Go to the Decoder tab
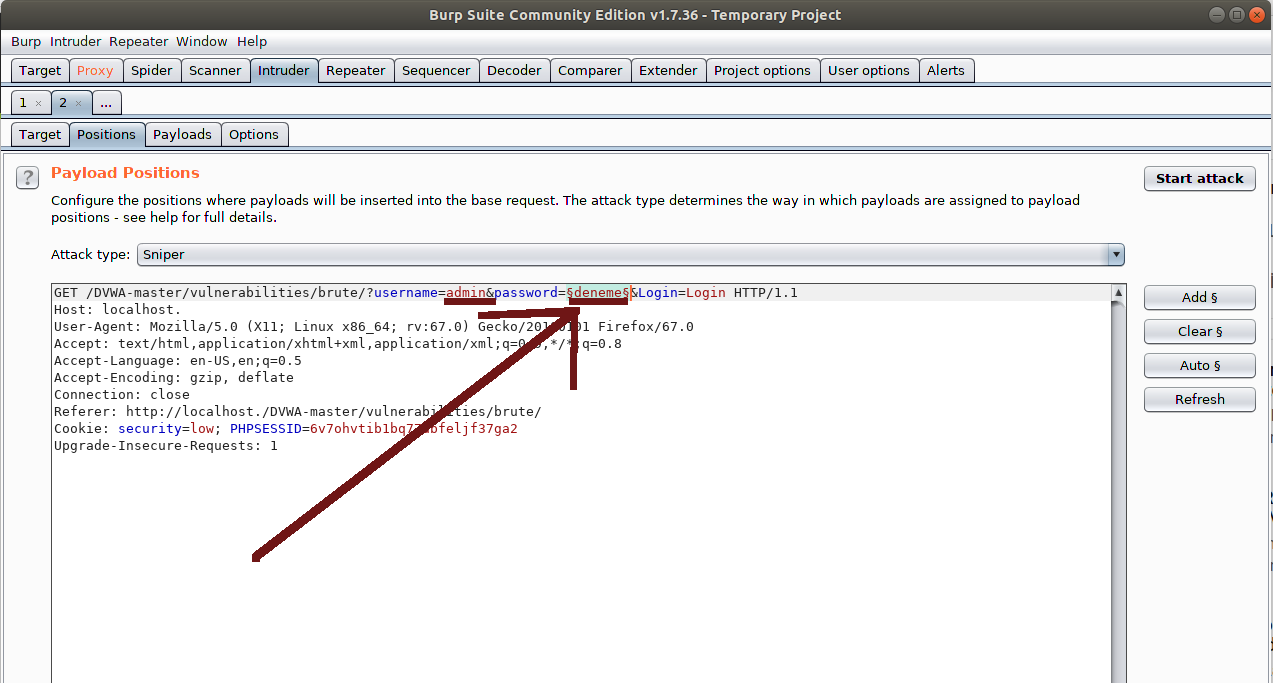This screenshot has width=1273, height=683. (514, 70)
